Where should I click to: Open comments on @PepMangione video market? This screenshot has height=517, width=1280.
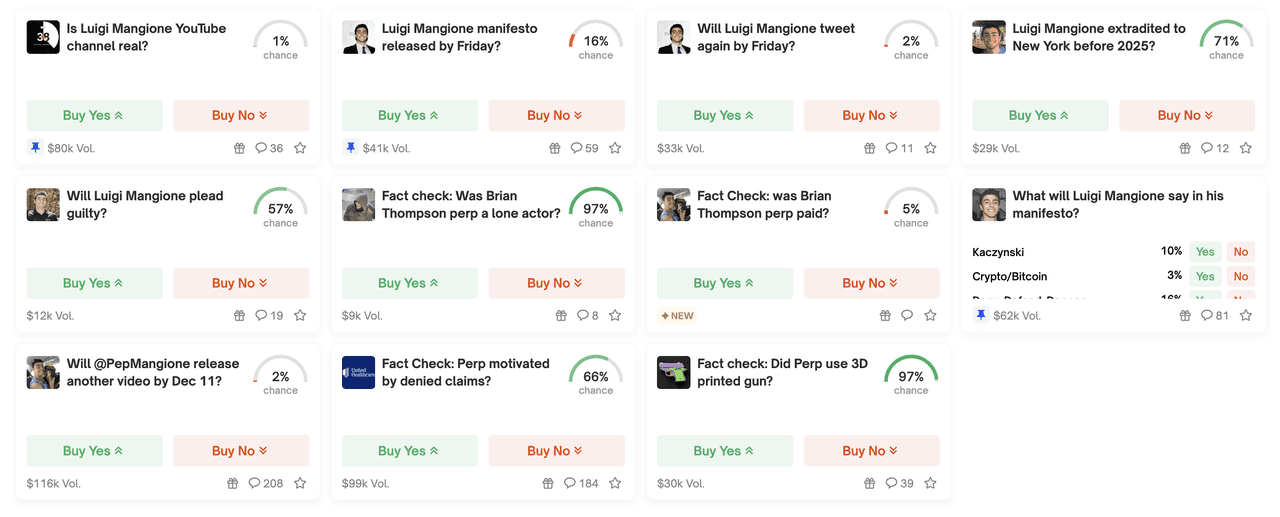pos(265,483)
